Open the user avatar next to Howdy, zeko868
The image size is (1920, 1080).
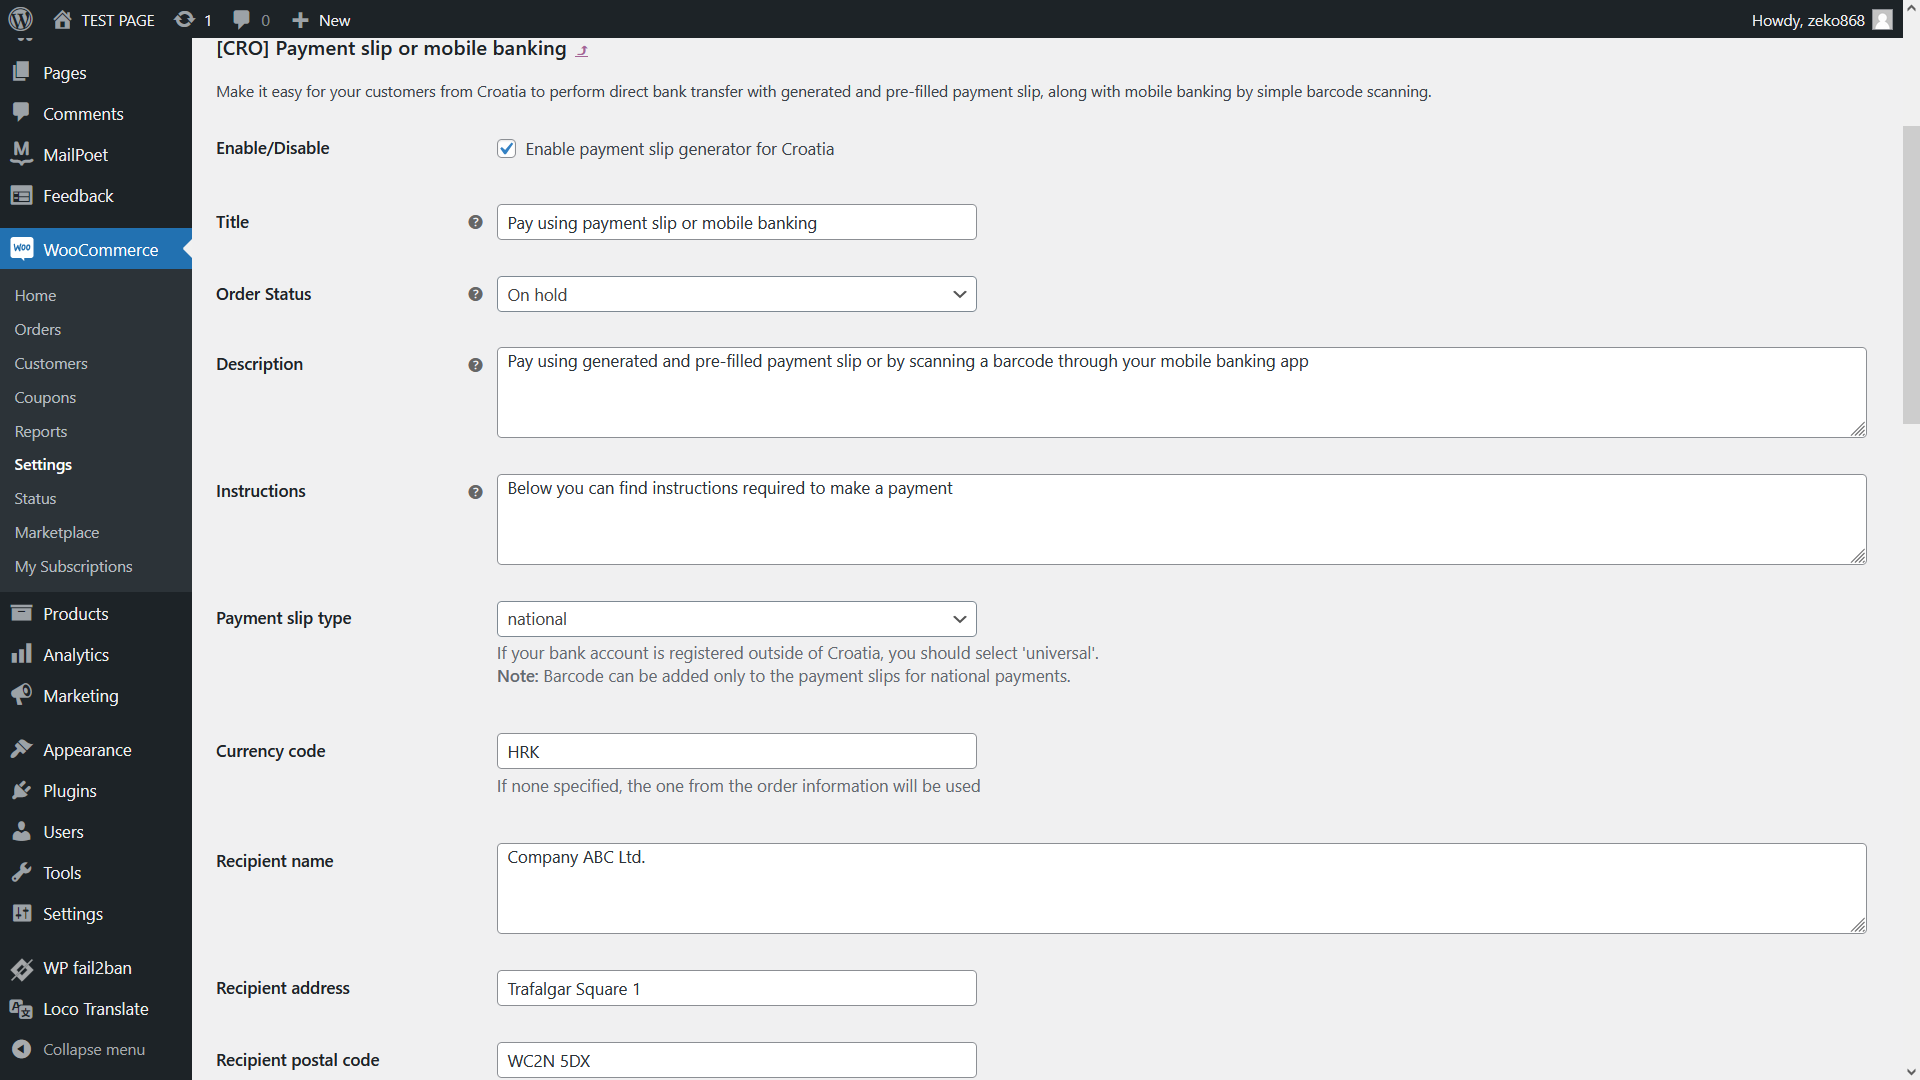coord(1882,20)
